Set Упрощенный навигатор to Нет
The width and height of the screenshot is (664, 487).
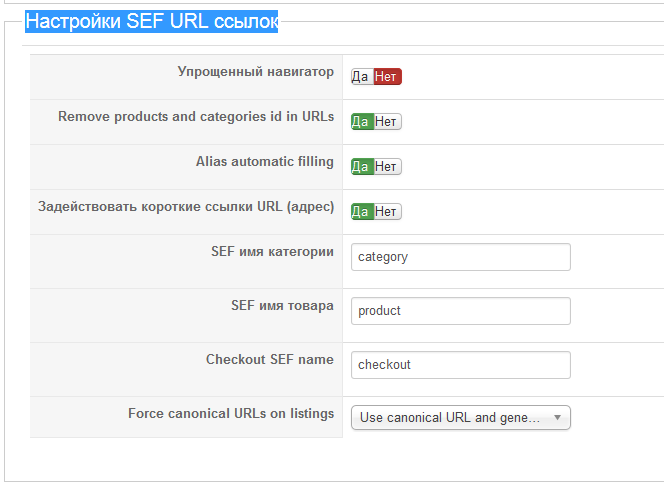(x=387, y=76)
